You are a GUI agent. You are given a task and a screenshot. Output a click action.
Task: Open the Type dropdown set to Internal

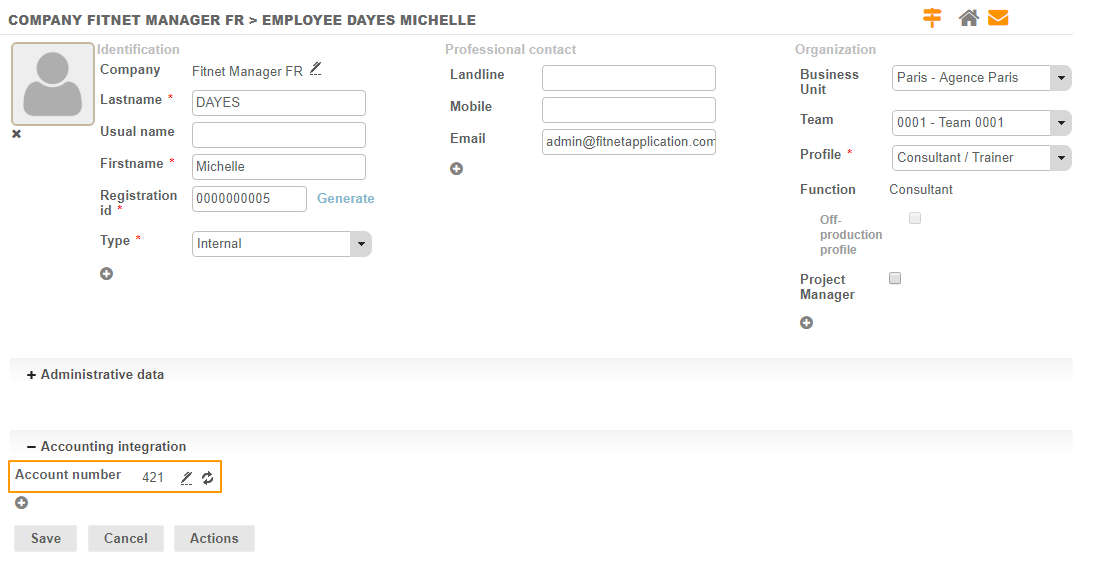pos(281,244)
